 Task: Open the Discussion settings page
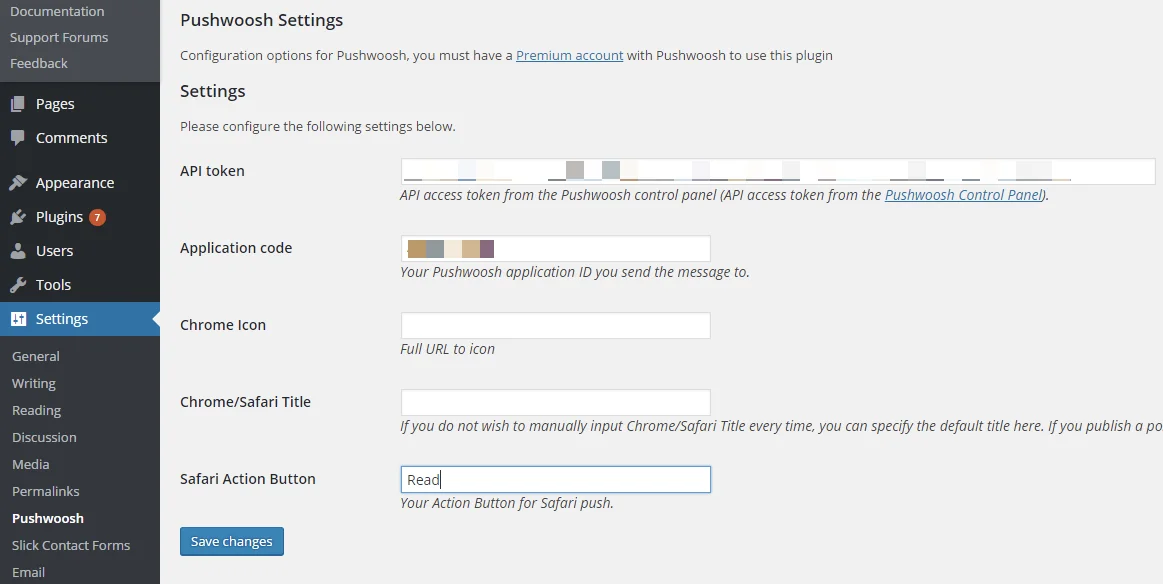point(44,437)
